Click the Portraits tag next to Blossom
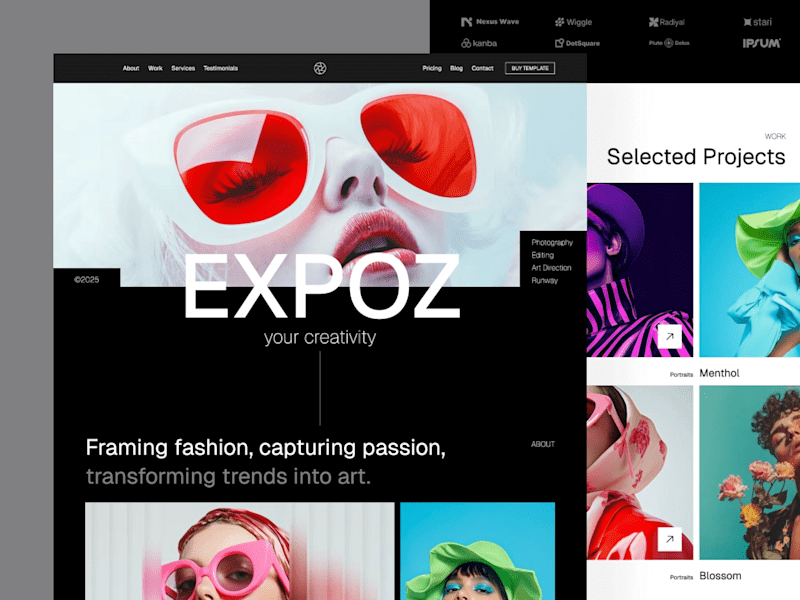This screenshot has height=600, width=800. coord(681,577)
